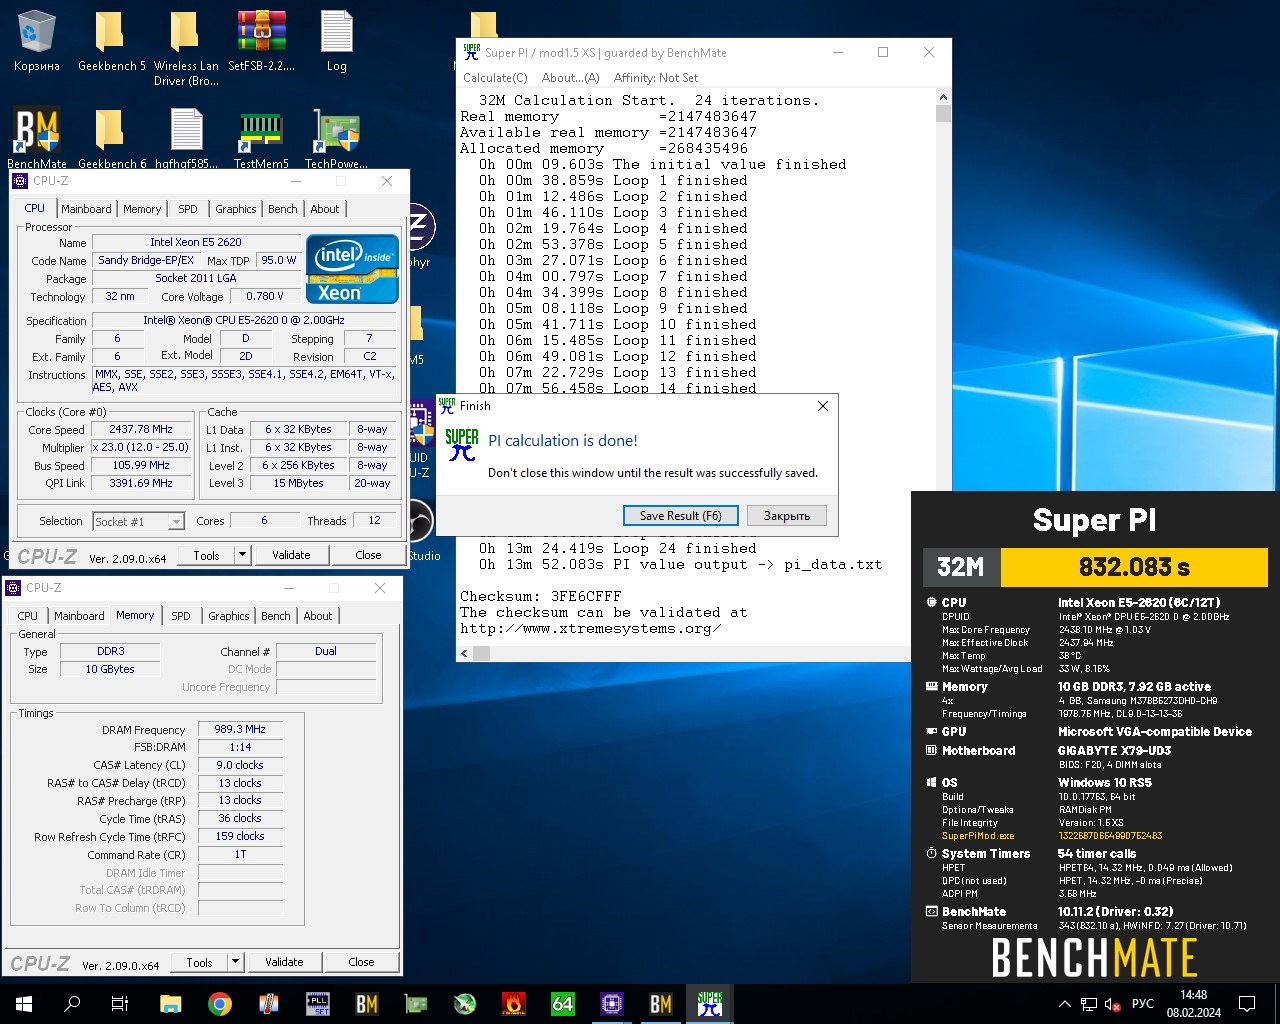Click the Intel Xeon logo in CPU-Z
The width and height of the screenshot is (1280, 1024).
pos(352,268)
